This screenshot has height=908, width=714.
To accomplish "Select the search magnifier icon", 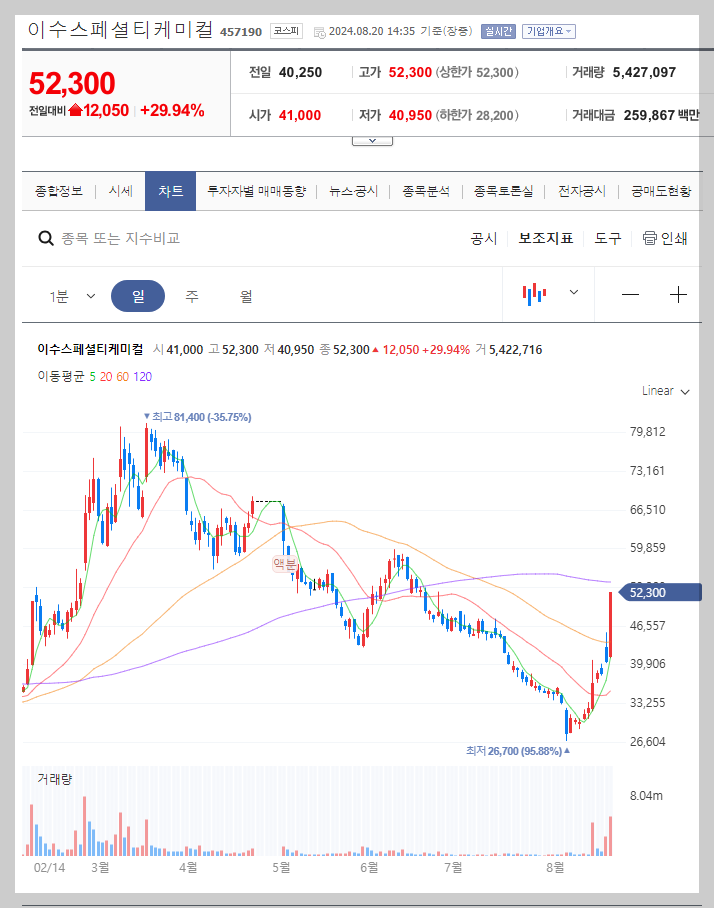I will click(x=46, y=239).
